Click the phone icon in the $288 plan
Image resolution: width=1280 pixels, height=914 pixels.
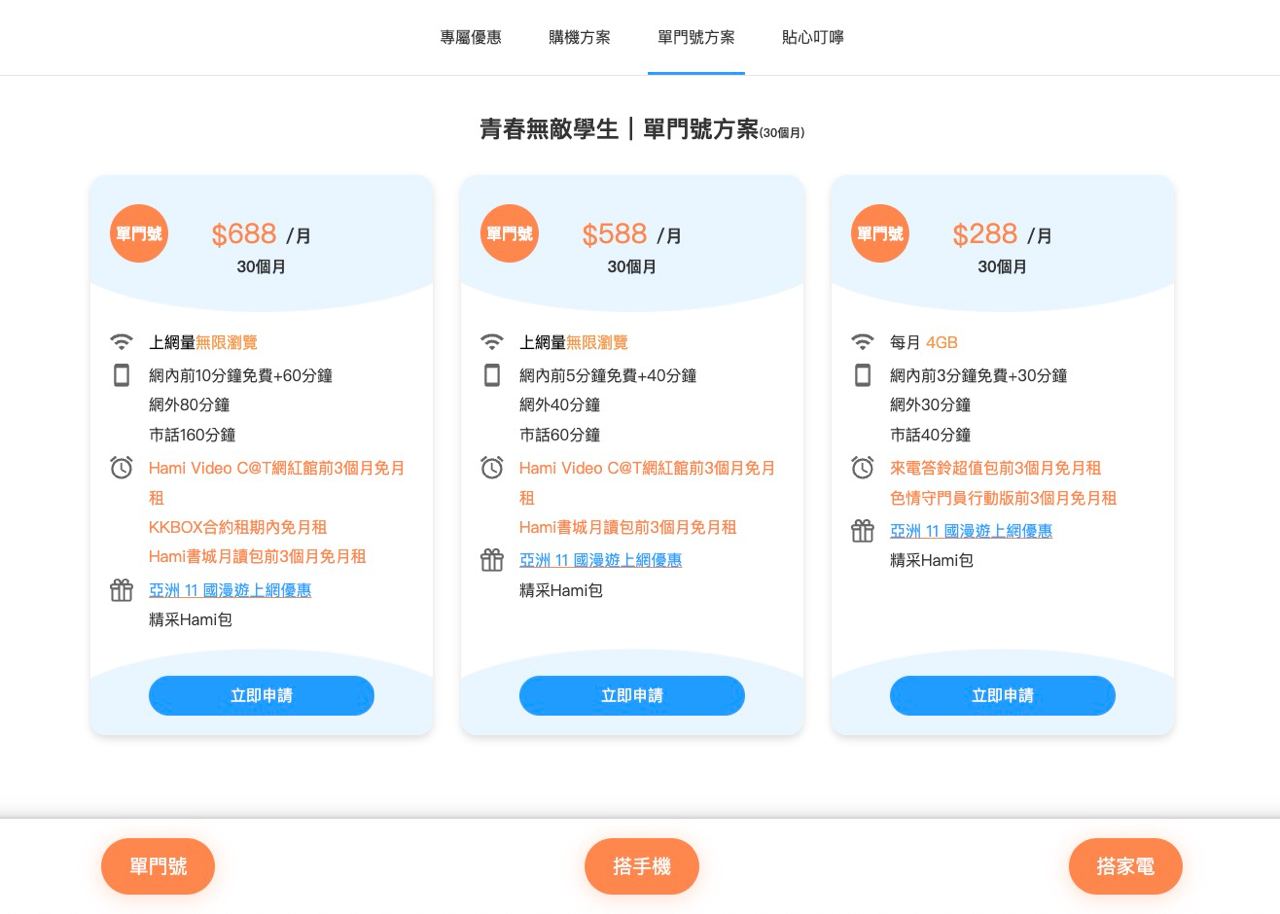(862, 375)
